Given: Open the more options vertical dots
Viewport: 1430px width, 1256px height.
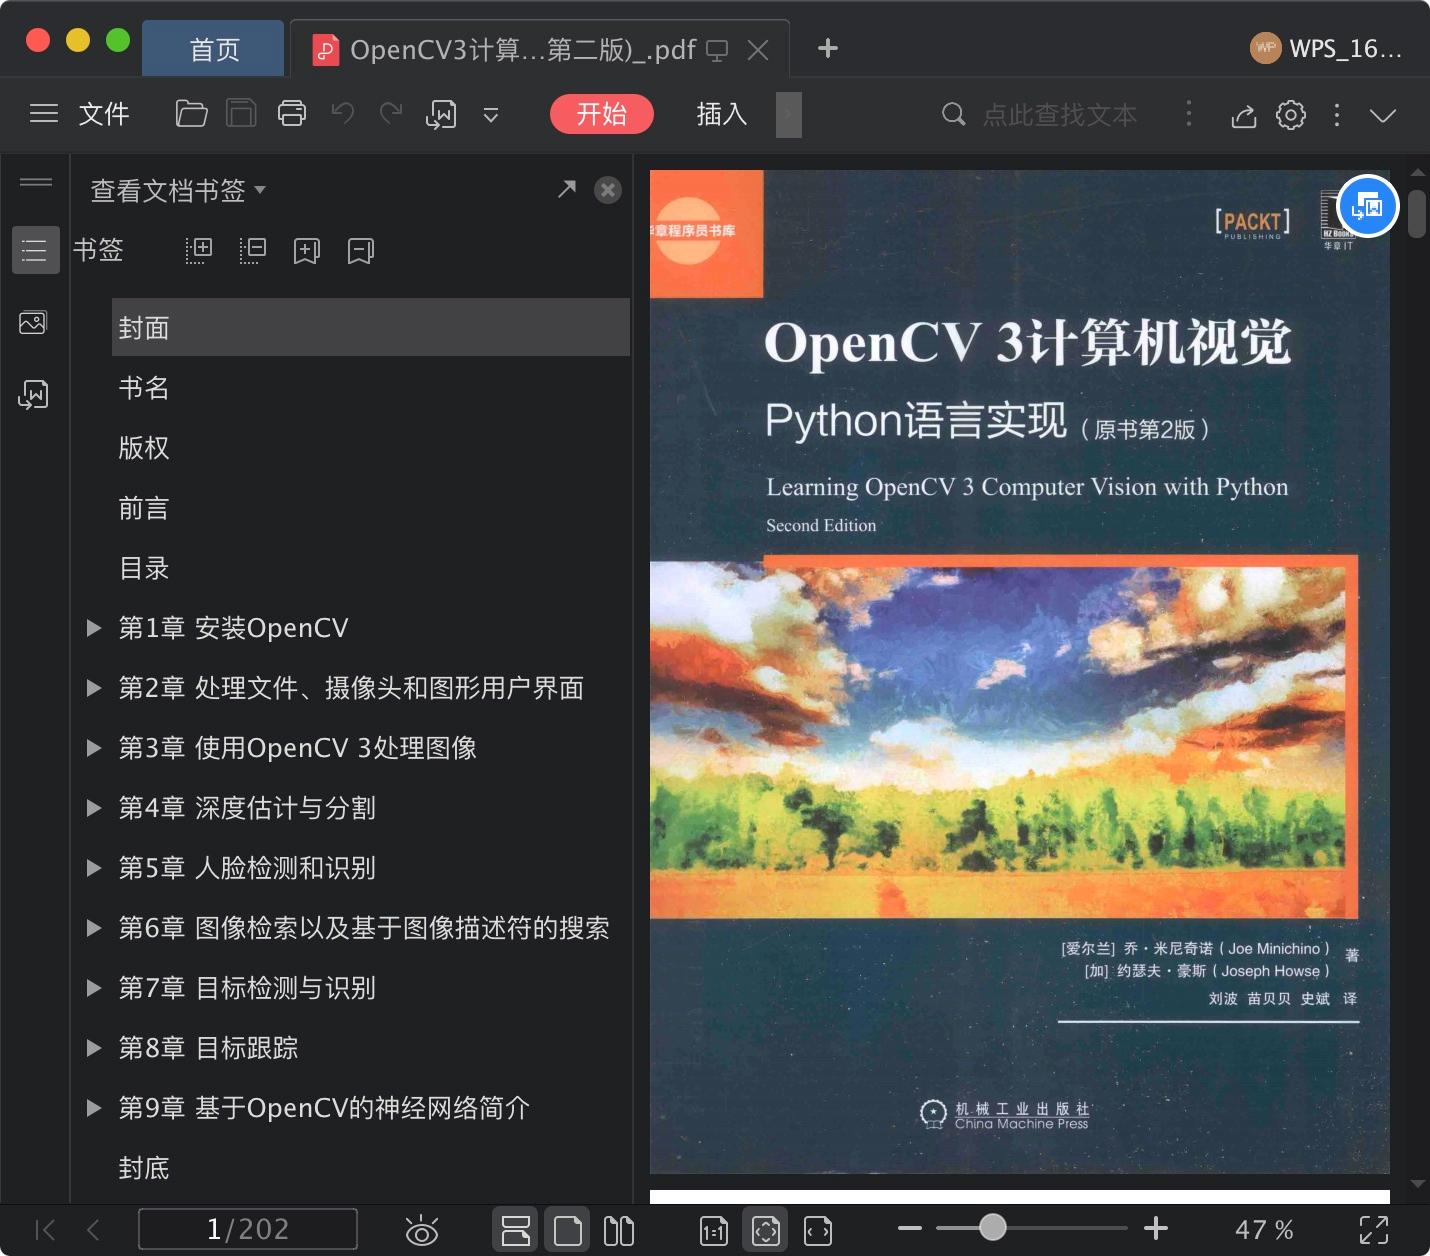Looking at the screenshot, I should pyautogui.click(x=1337, y=115).
